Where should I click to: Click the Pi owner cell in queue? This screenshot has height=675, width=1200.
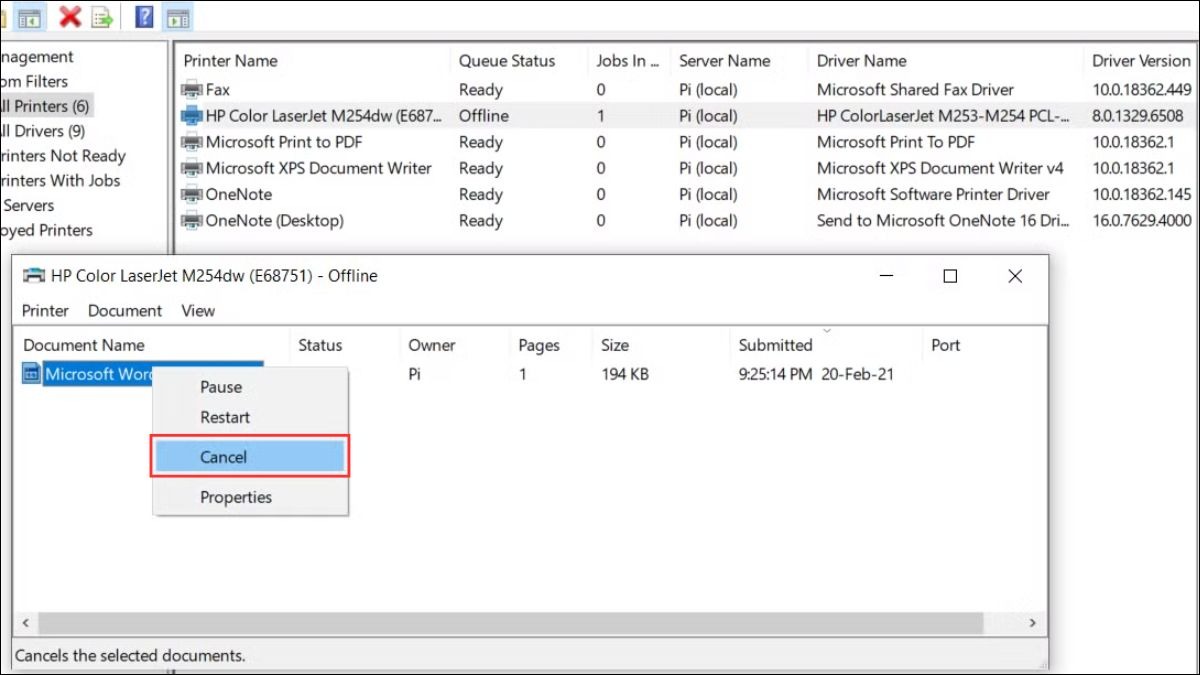(415, 375)
